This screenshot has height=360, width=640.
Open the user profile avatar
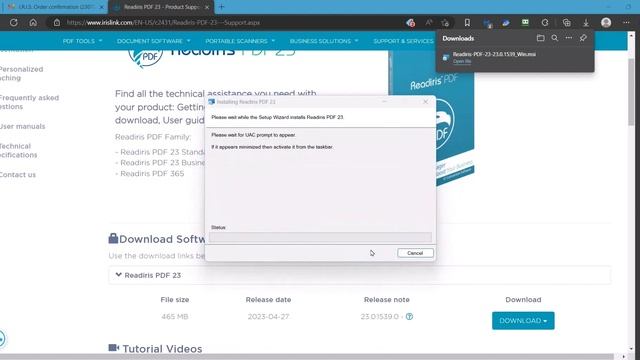click(x=606, y=22)
